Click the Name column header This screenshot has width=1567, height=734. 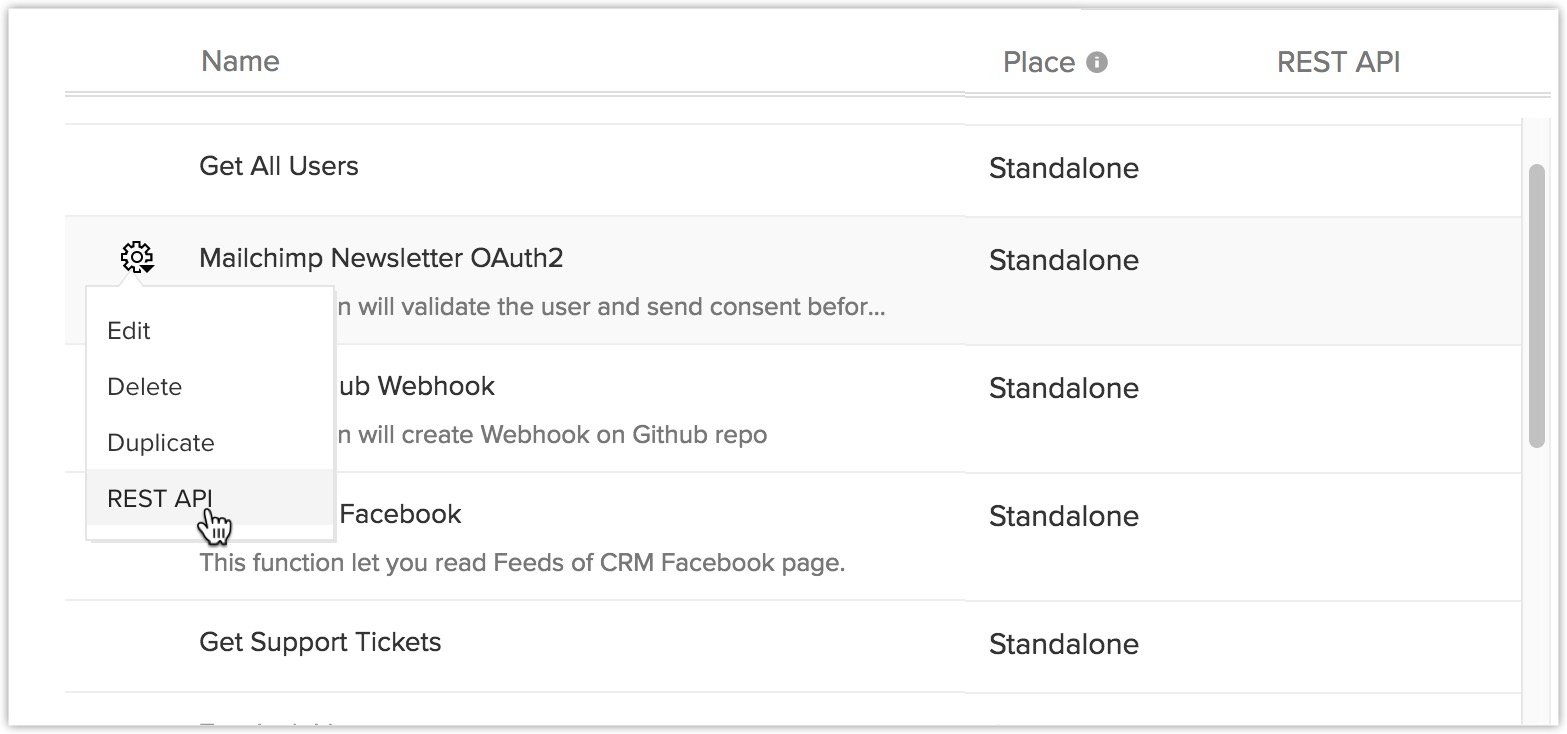coord(240,62)
